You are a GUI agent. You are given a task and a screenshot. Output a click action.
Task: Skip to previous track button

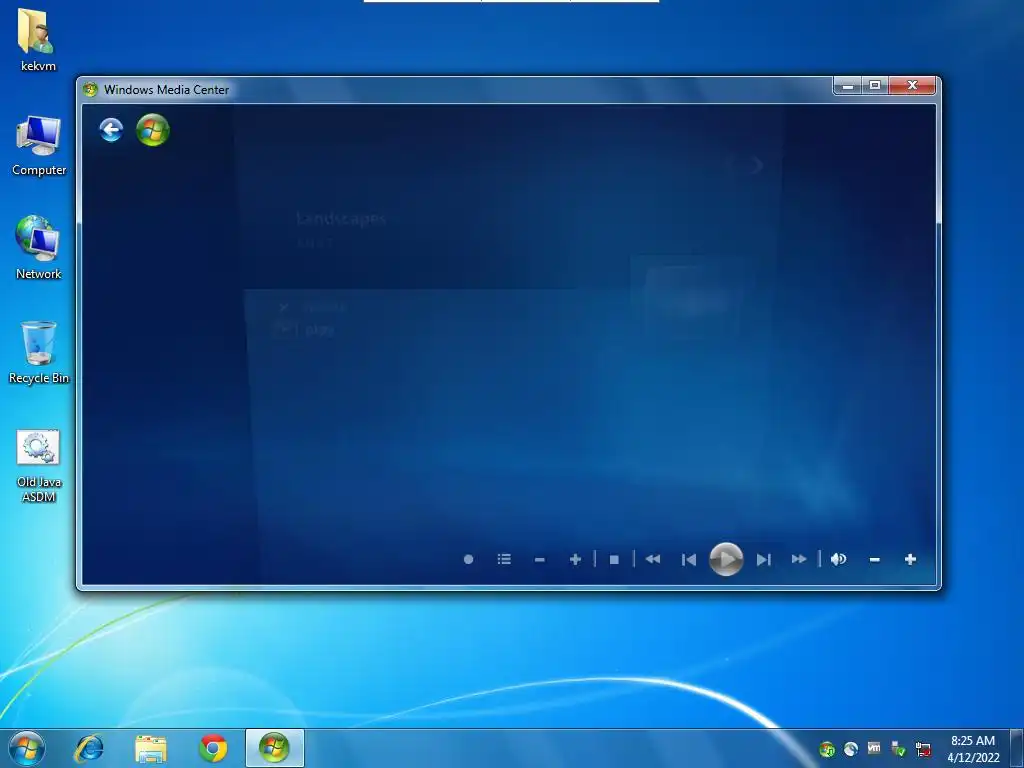pos(689,560)
